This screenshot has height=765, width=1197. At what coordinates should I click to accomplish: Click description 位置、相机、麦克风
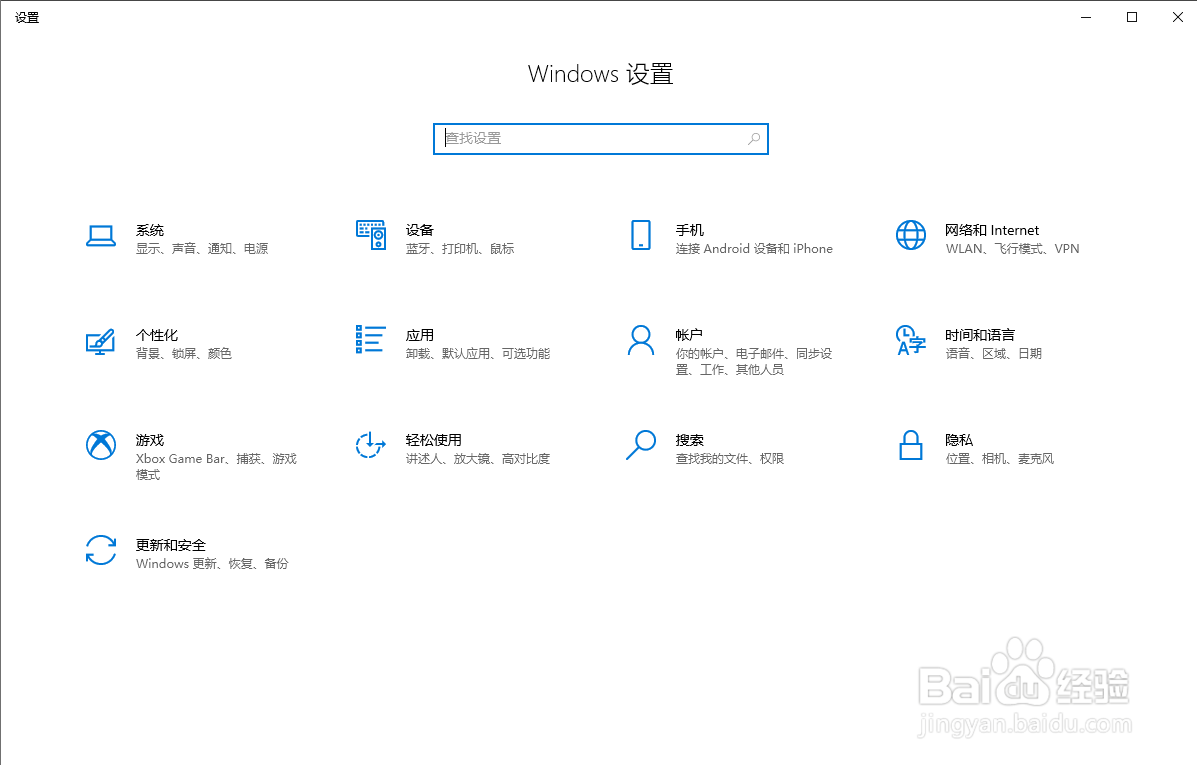coord(999,459)
